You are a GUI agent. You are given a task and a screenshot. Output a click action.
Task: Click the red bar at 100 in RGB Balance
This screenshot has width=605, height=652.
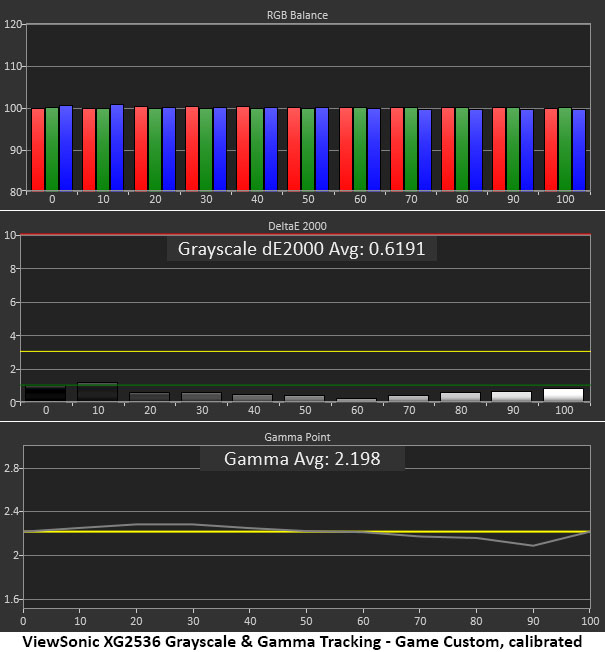551,149
